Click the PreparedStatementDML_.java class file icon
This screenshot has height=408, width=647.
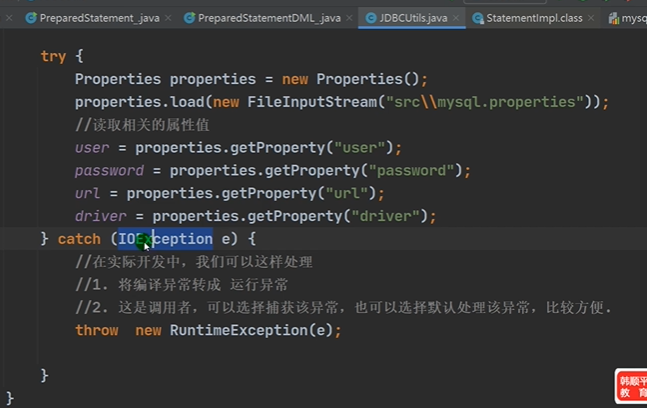(189, 18)
